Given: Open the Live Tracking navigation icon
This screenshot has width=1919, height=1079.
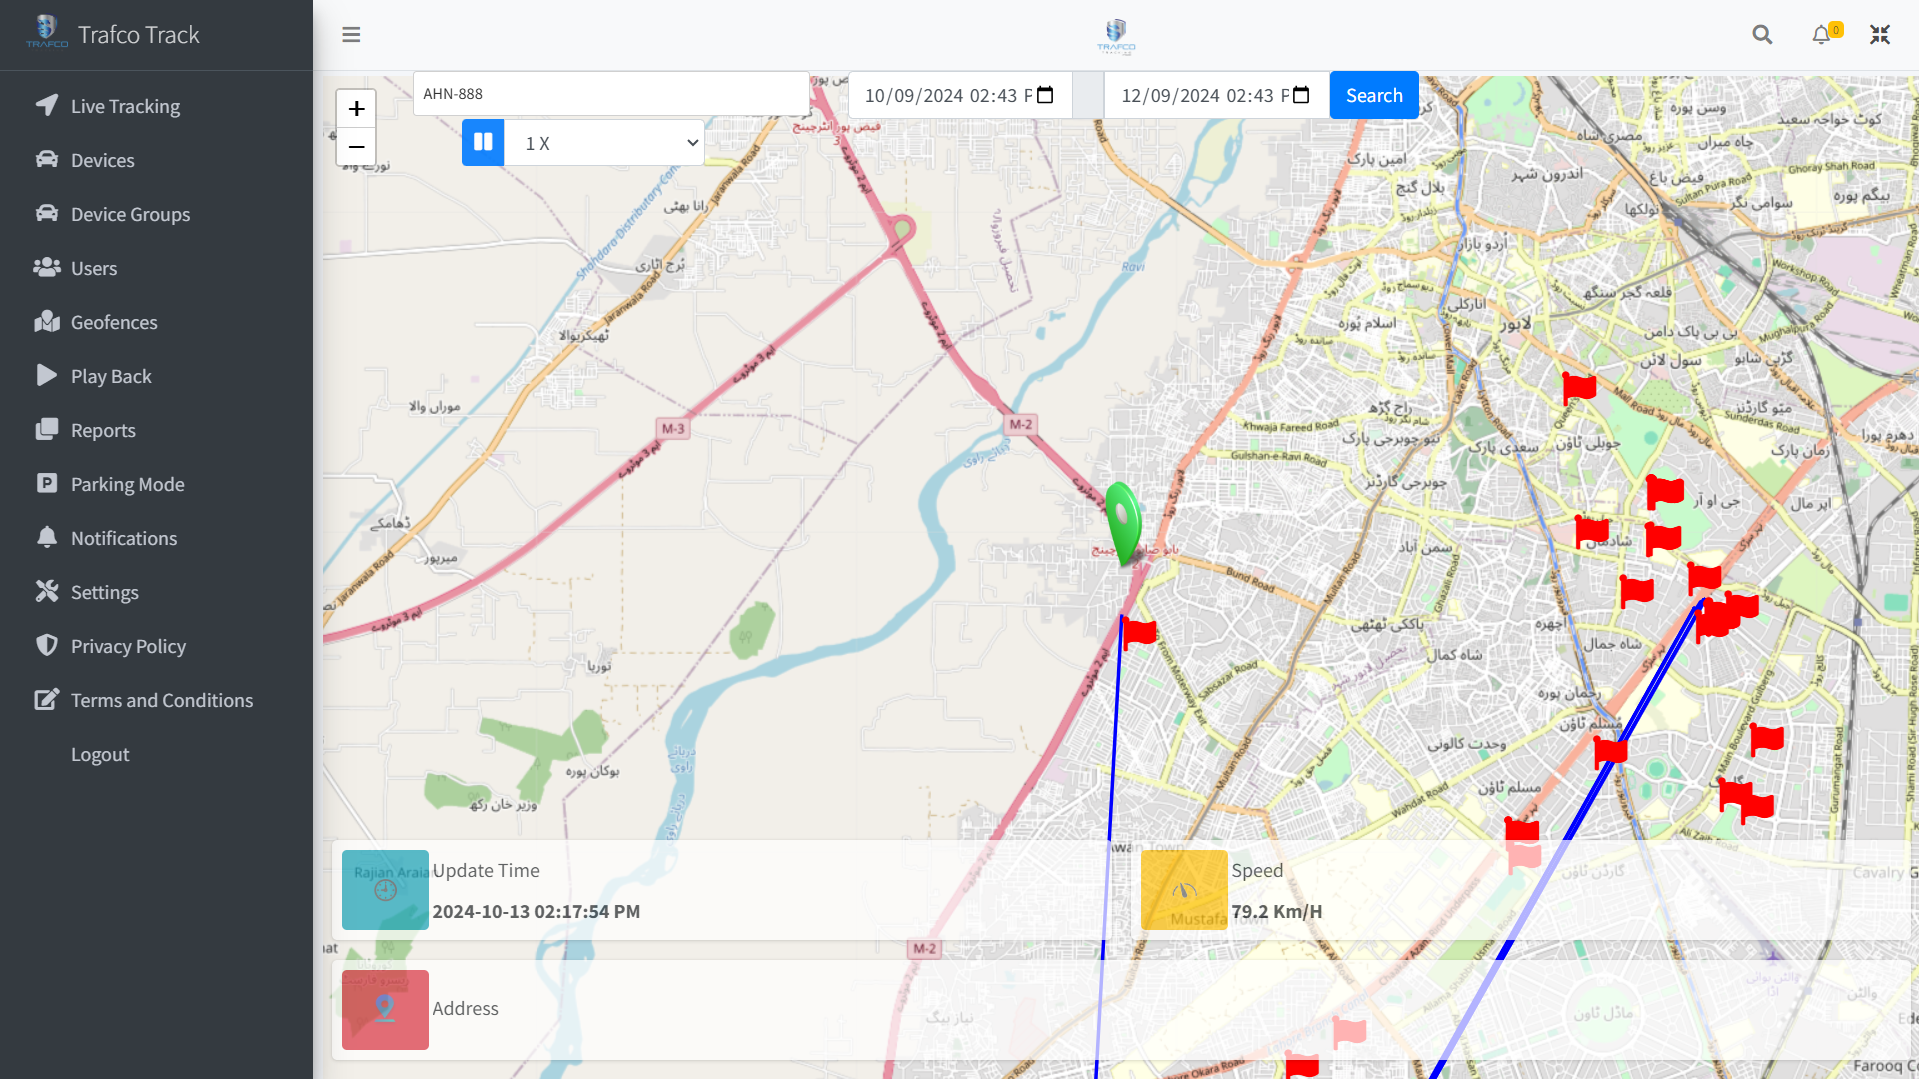Looking at the screenshot, I should 47,105.
